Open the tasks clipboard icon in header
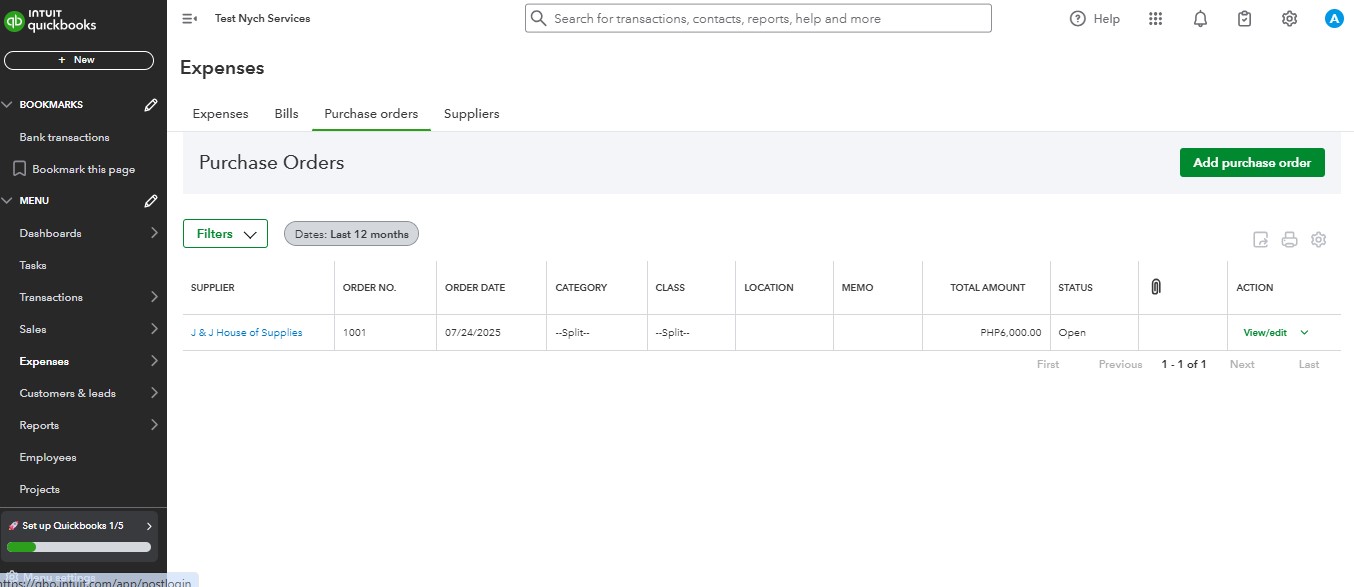 coord(1245,19)
